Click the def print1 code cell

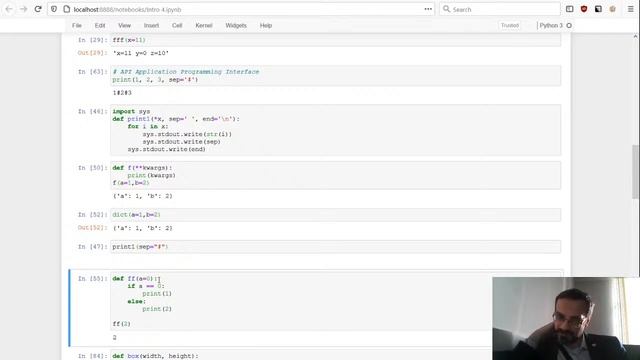click(x=336, y=130)
